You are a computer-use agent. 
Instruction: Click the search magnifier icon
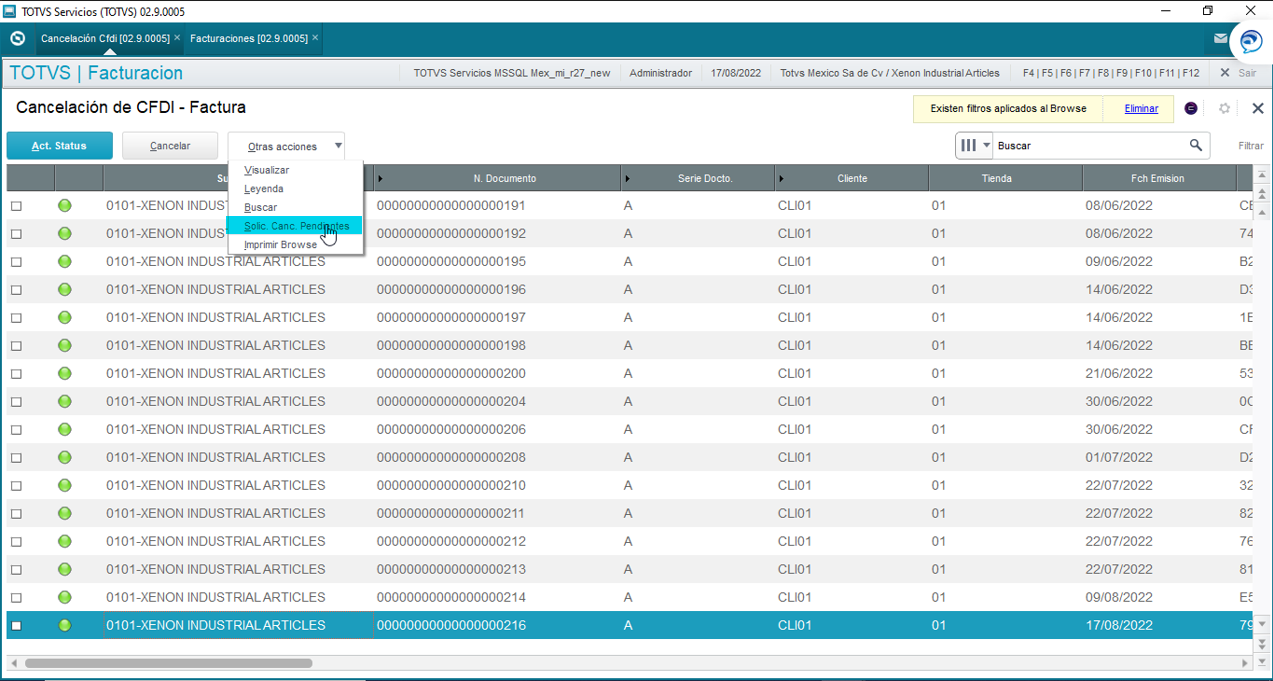[x=1195, y=145]
